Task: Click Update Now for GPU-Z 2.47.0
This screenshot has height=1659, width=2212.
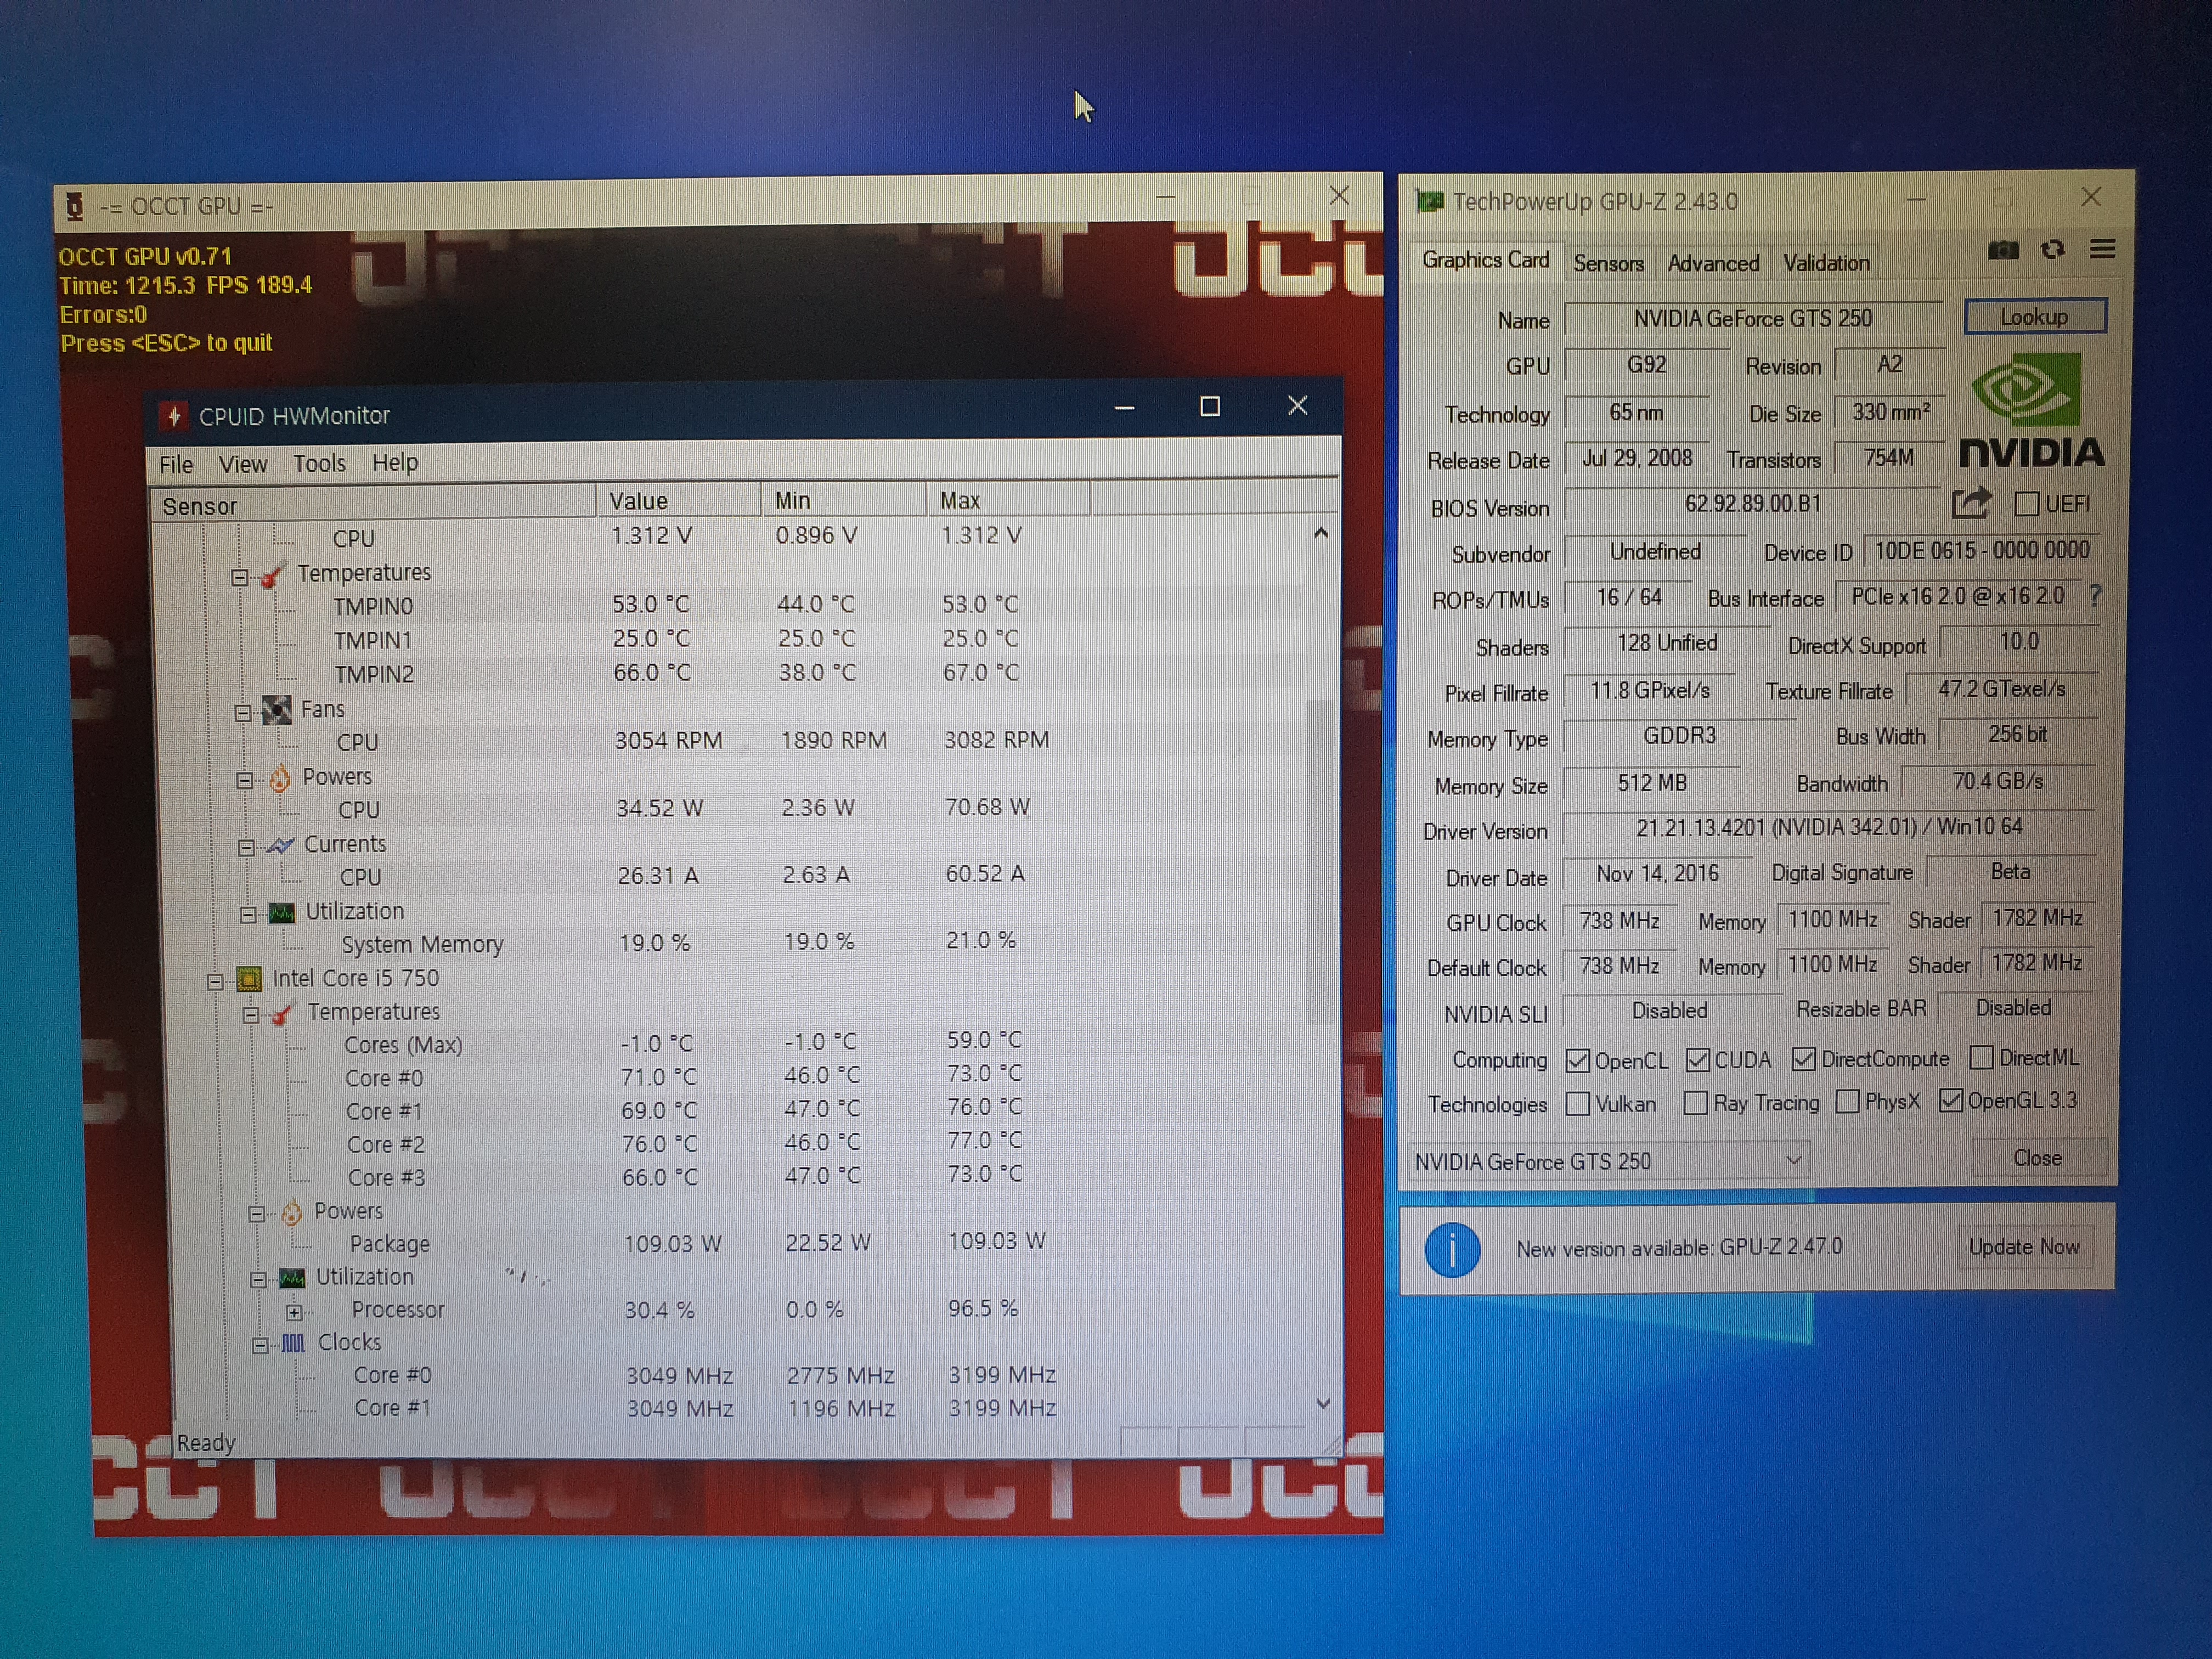Action: 2024,1247
